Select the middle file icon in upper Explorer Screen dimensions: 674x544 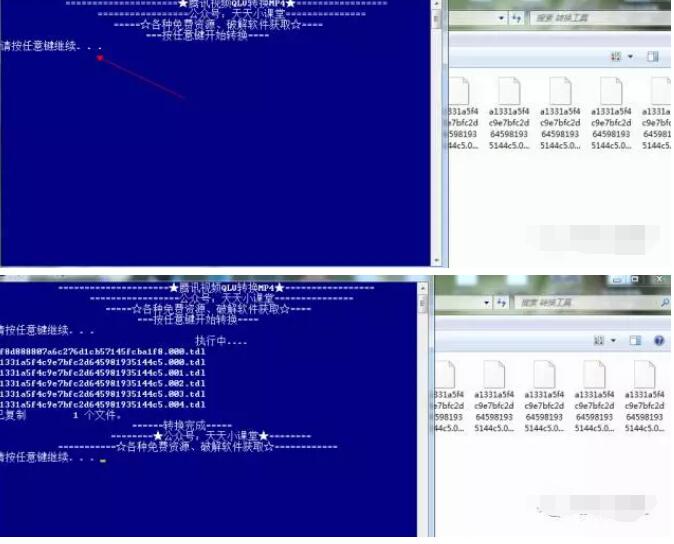[x=560, y=91]
